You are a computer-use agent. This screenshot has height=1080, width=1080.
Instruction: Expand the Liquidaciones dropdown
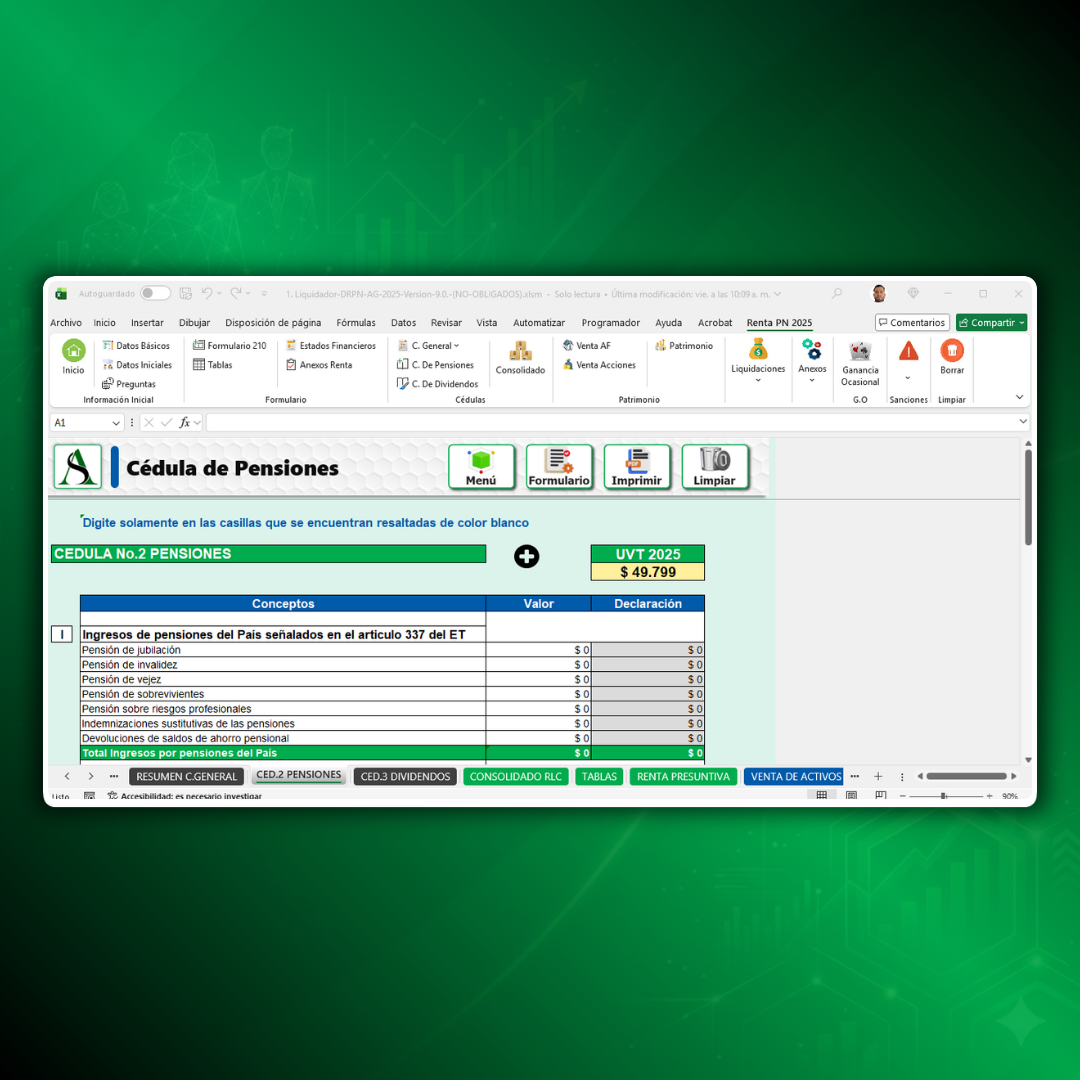[x=758, y=380]
